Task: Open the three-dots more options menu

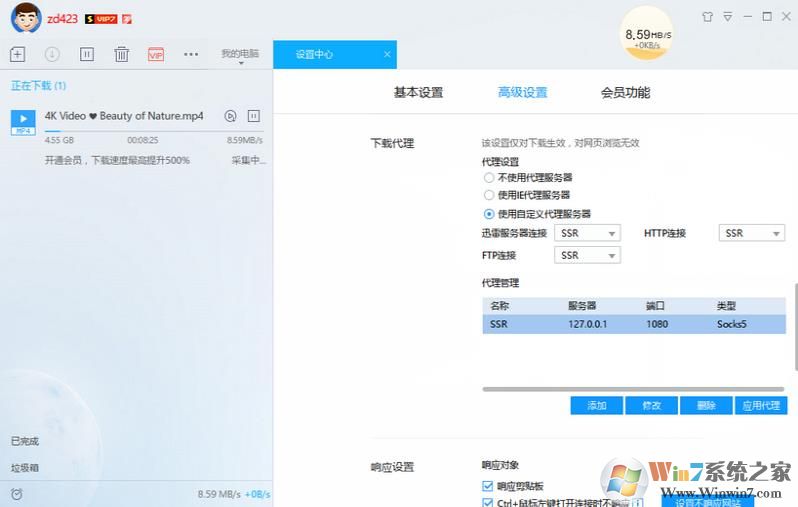Action: (x=191, y=54)
